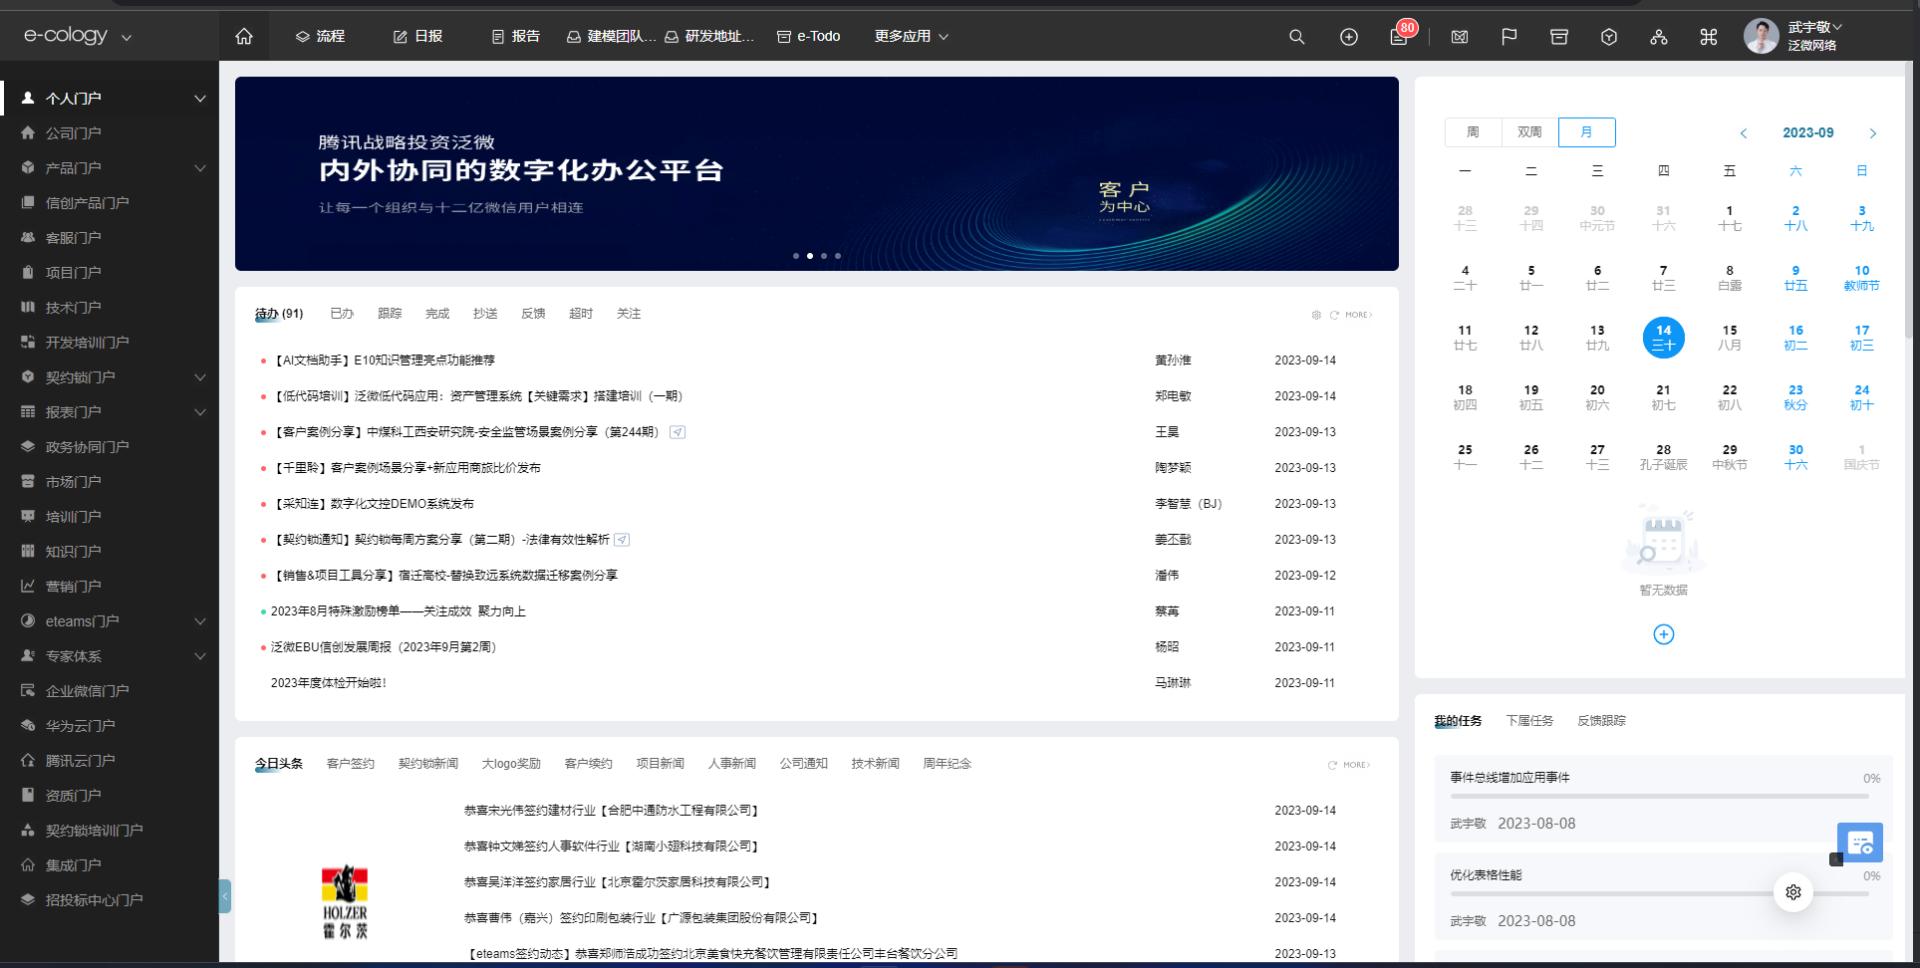
Task: Click the plus circle create icon
Action: (x=1349, y=37)
